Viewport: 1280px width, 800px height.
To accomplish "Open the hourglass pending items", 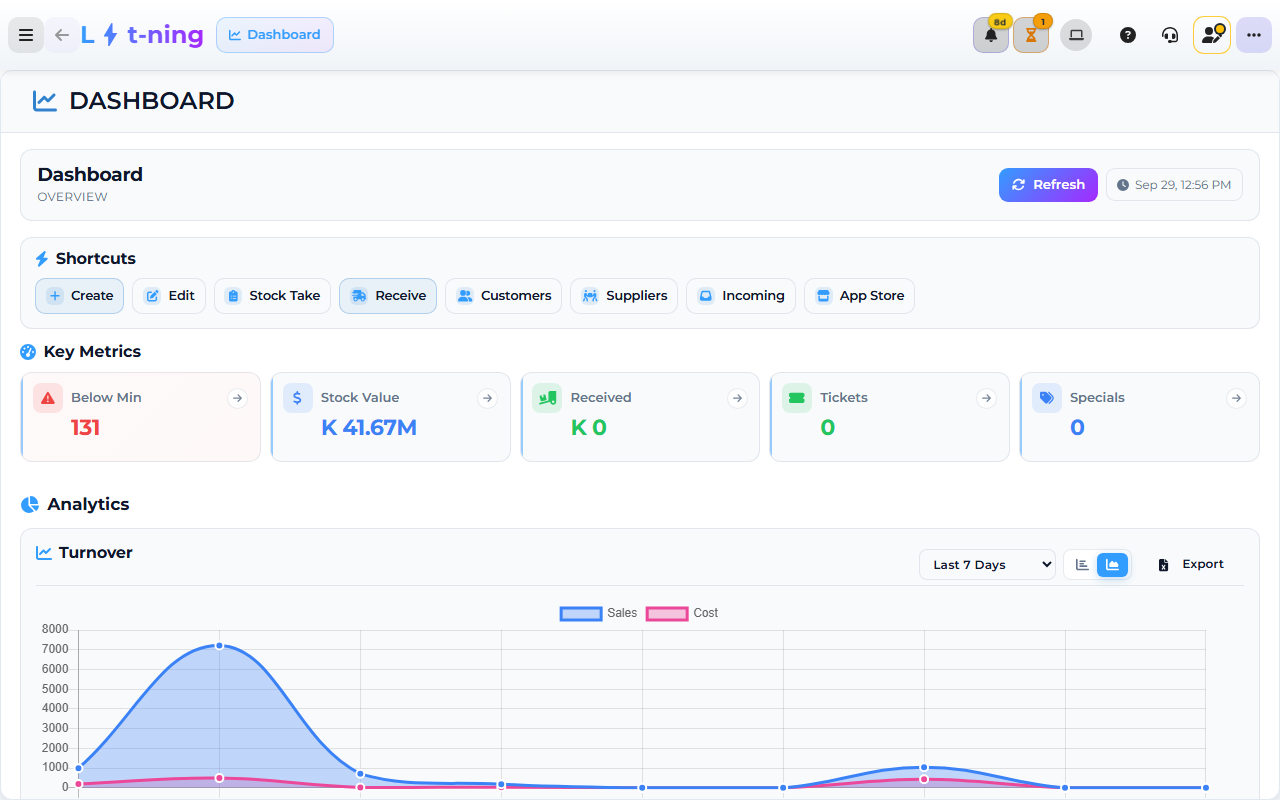I will click(1031, 35).
